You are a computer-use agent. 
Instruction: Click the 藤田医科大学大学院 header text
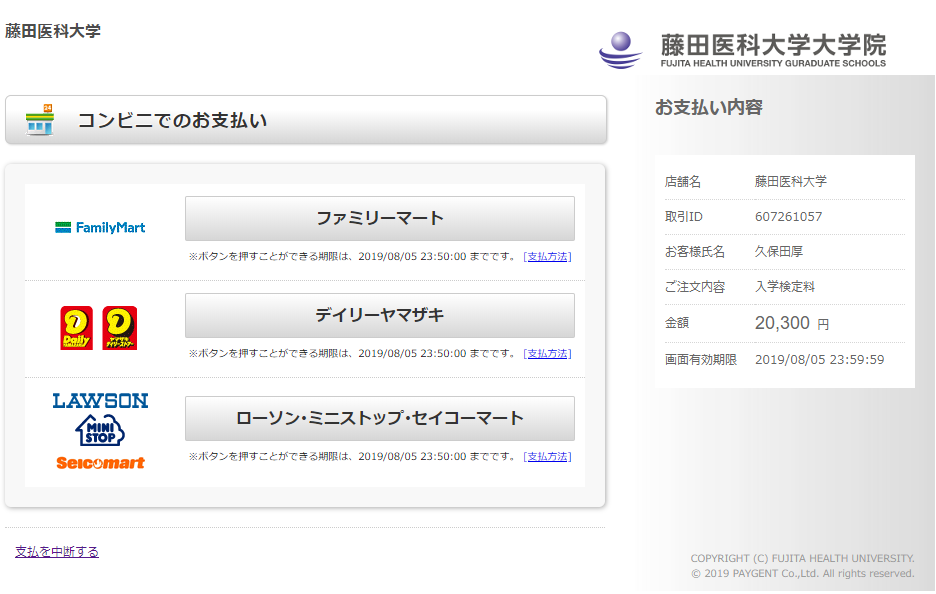(x=773, y=45)
